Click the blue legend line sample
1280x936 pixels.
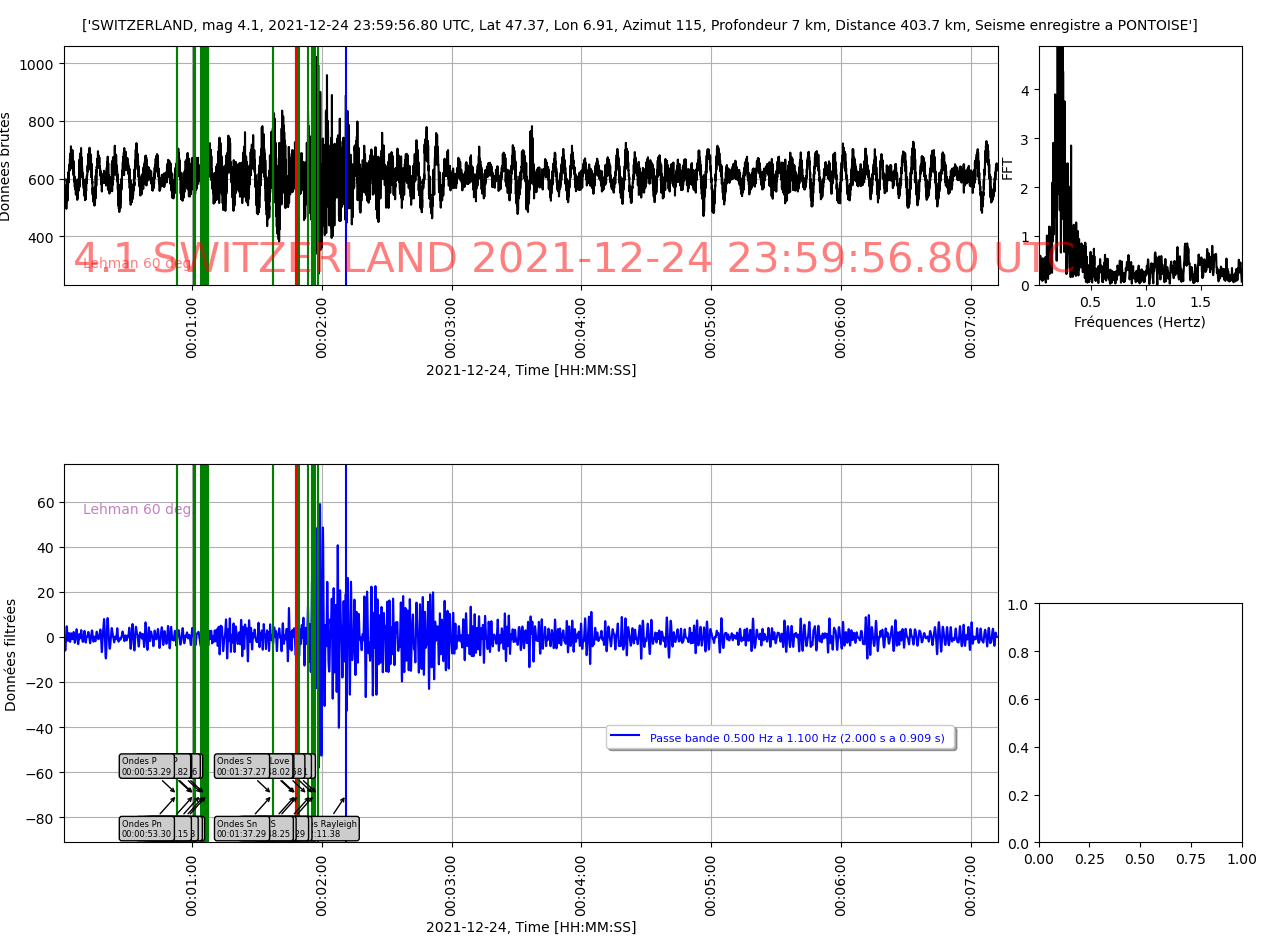pyautogui.click(x=625, y=737)
